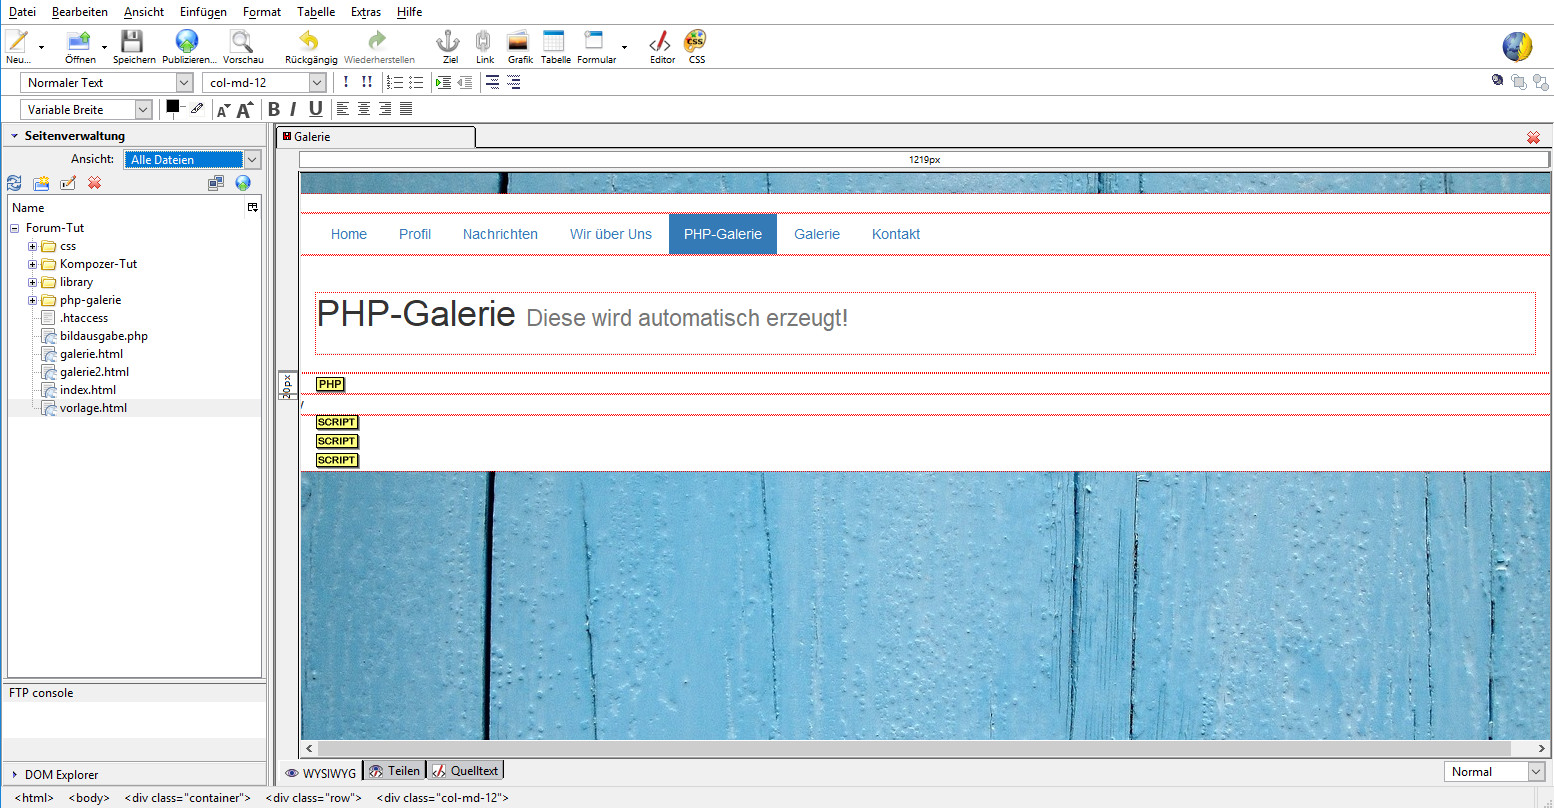The image size is (1554, 808).
Task: Expand the Kompozer-Tut folder
Action: coord(33,264)
